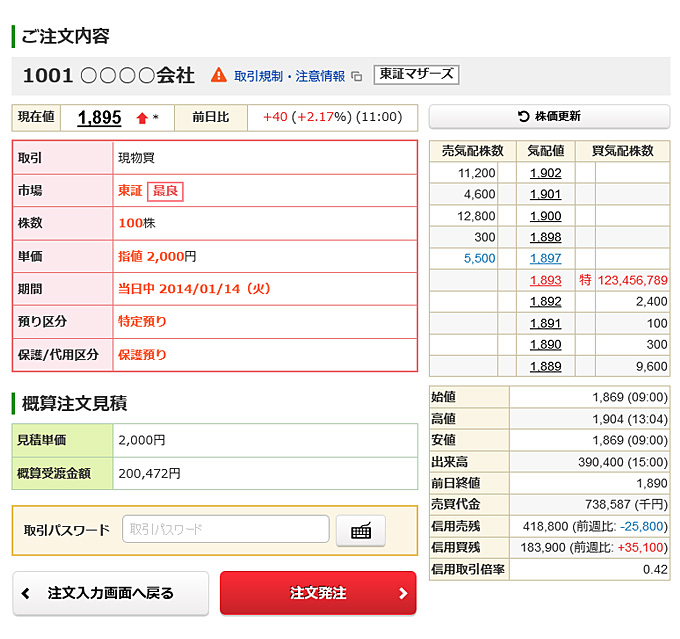Click the 1001 ○○○○会社 stock name
Screen dimensions: 680x639
pyautogui.click(x=108, y=75)
